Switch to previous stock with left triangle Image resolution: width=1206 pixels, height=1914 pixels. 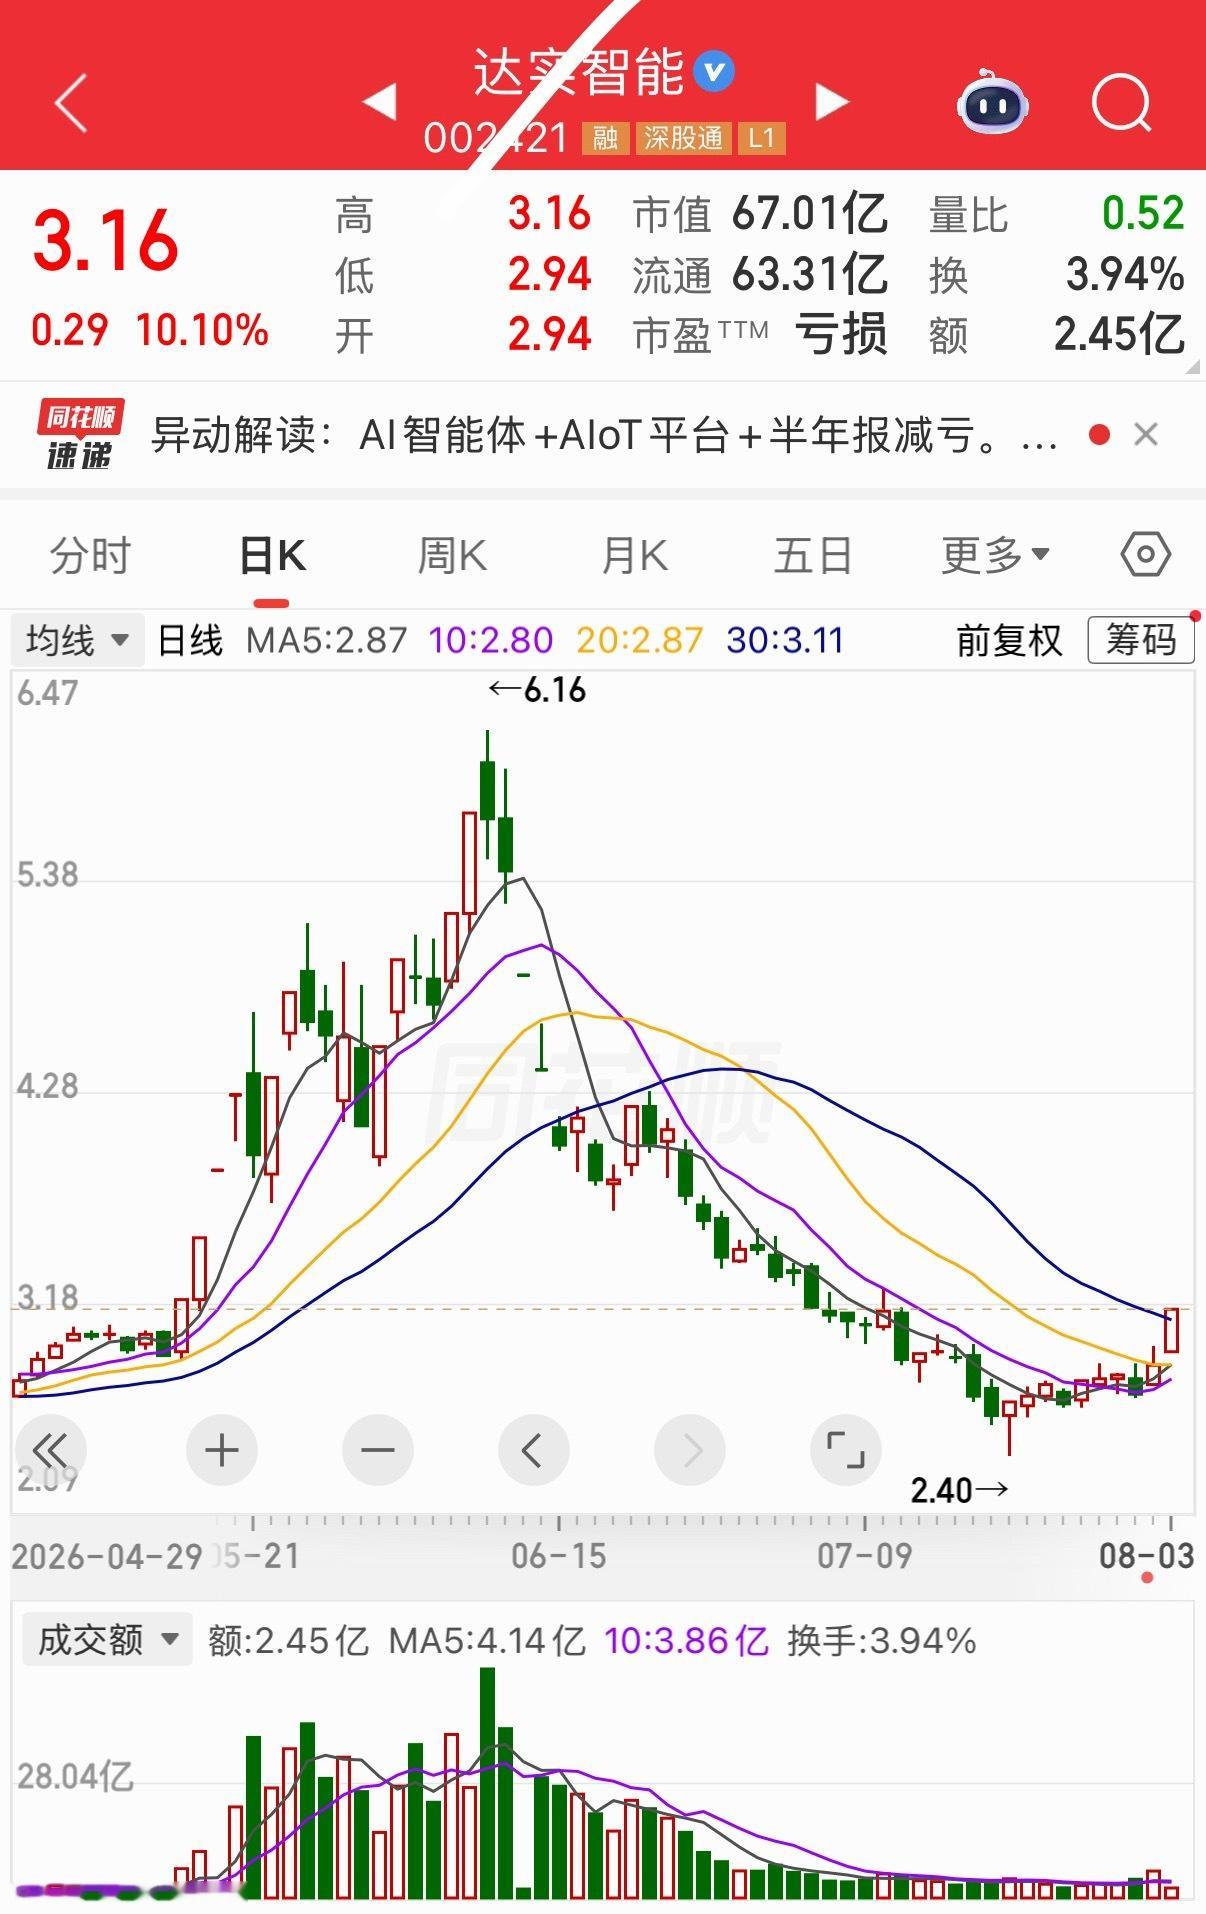(380, 102)
